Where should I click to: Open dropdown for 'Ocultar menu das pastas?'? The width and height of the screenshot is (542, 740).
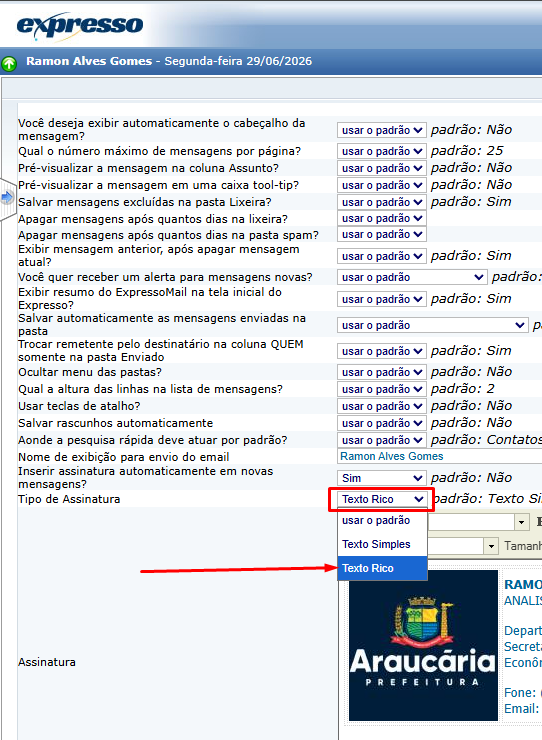(x=382, y=372)
